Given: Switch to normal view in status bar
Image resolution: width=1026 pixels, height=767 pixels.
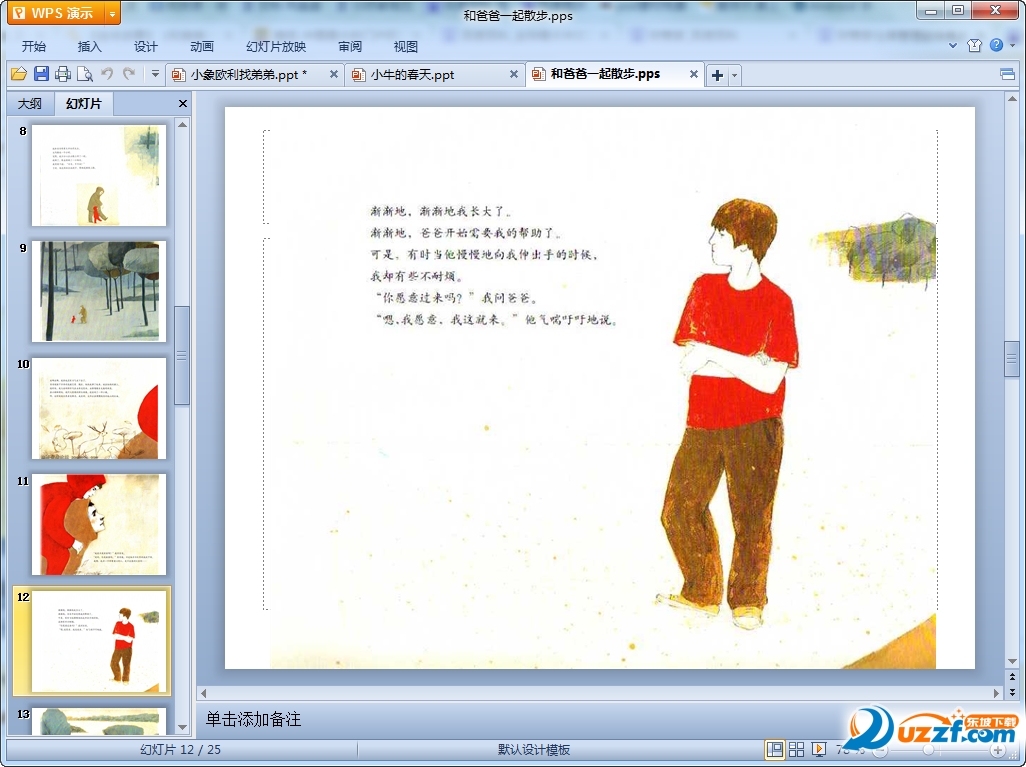Looking at the screenshot, I should tap(775, 749).
